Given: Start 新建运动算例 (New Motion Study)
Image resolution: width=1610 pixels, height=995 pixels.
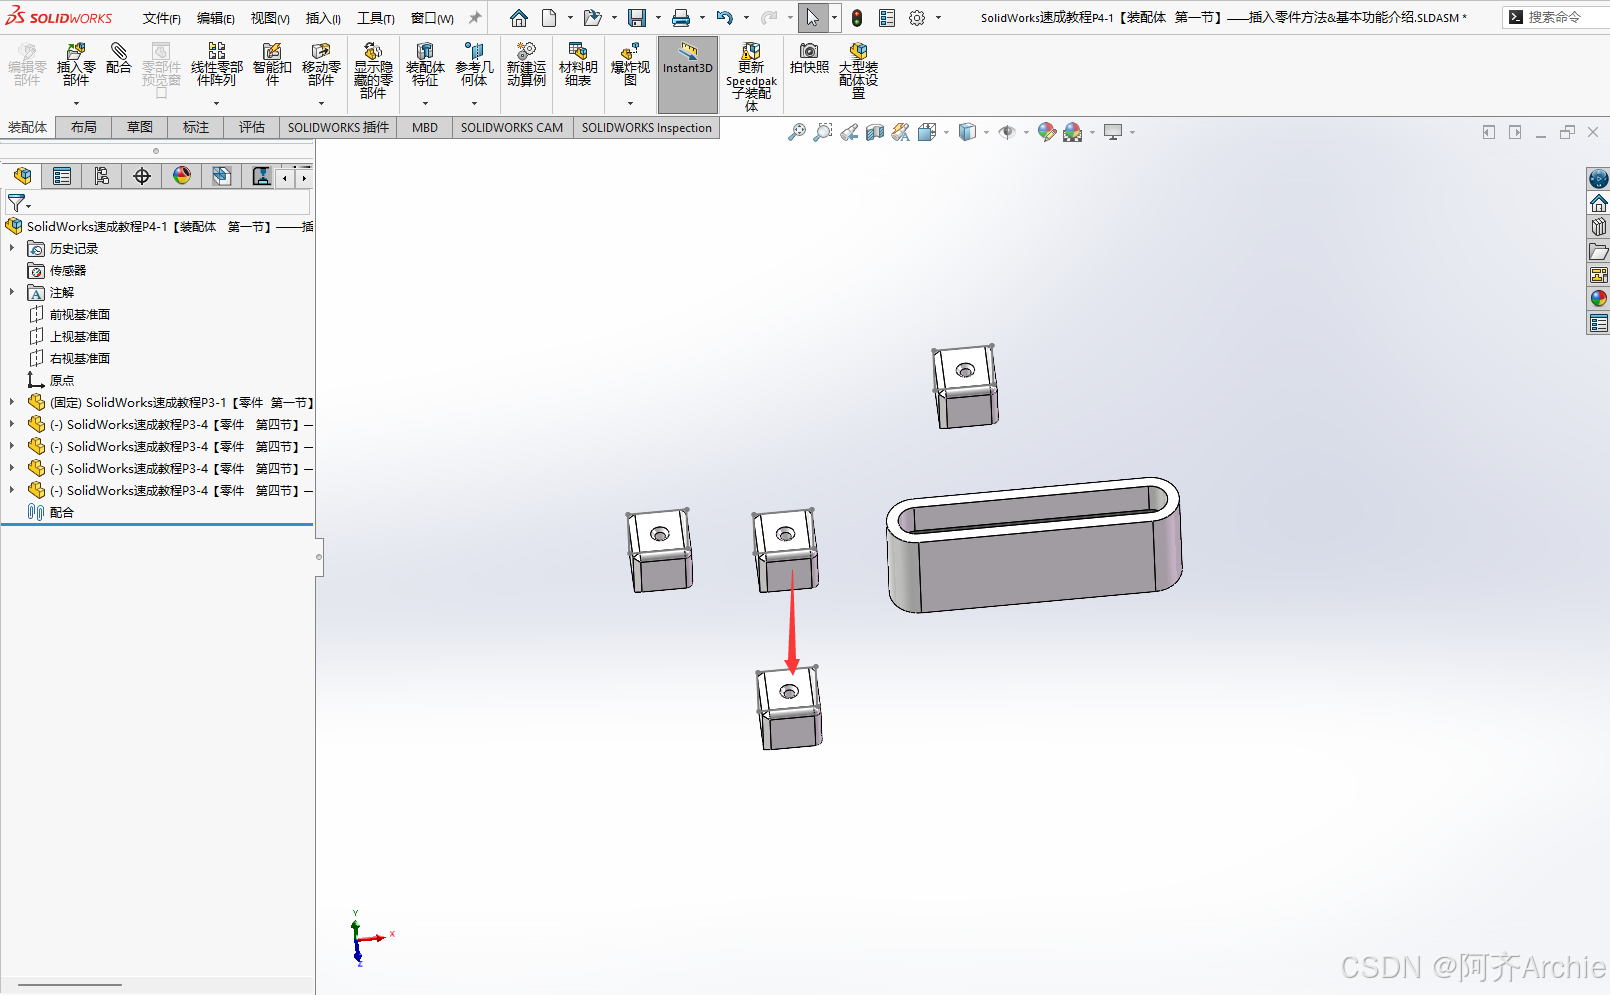Looking at the screenshot, I should [x=526, y=64].
